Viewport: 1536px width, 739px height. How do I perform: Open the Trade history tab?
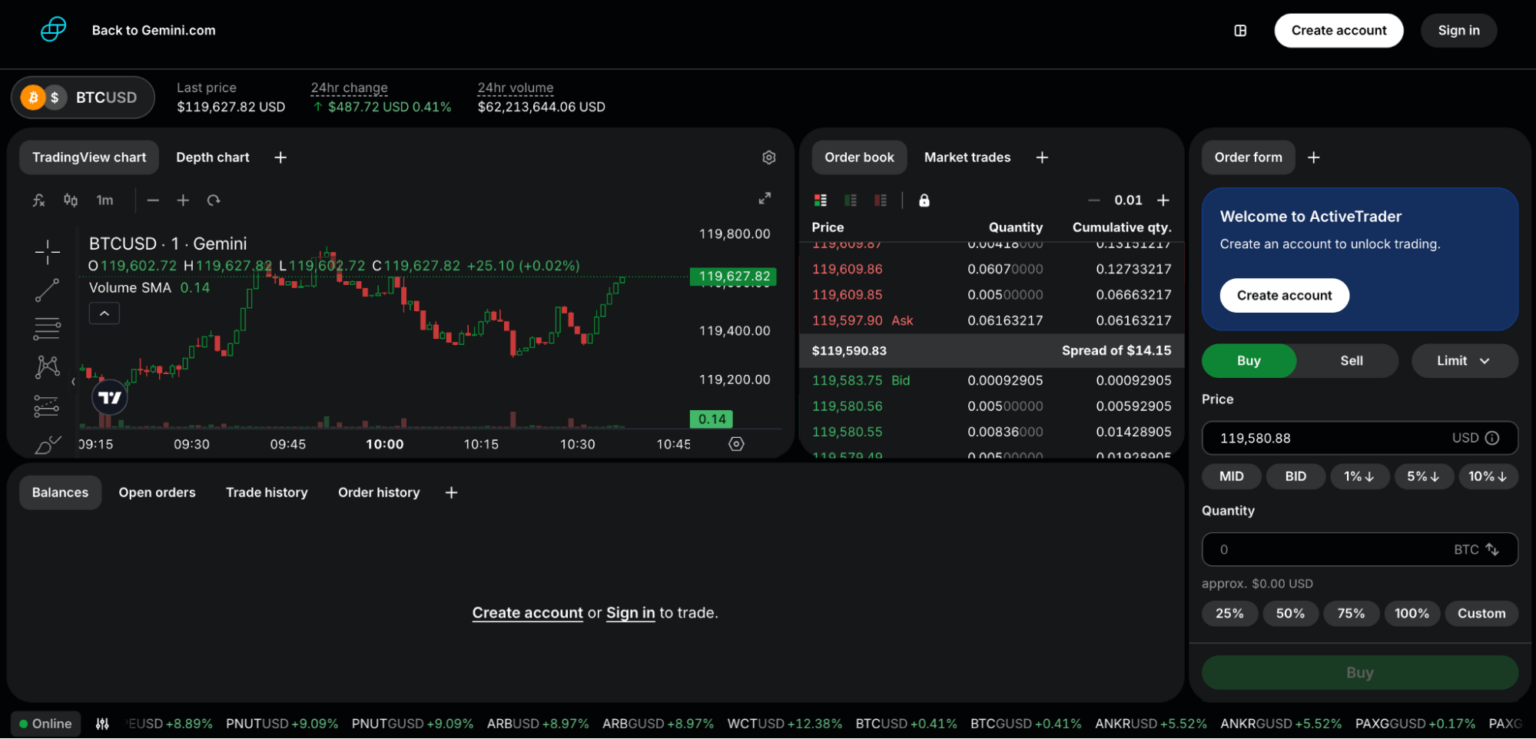(266, 492)
